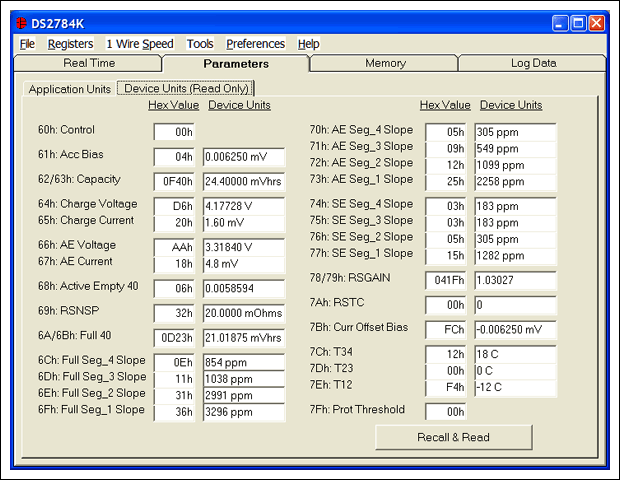Click the 69h RSNSP device units field
Screen dimensions: 620x480
click(x=244, y=312)
